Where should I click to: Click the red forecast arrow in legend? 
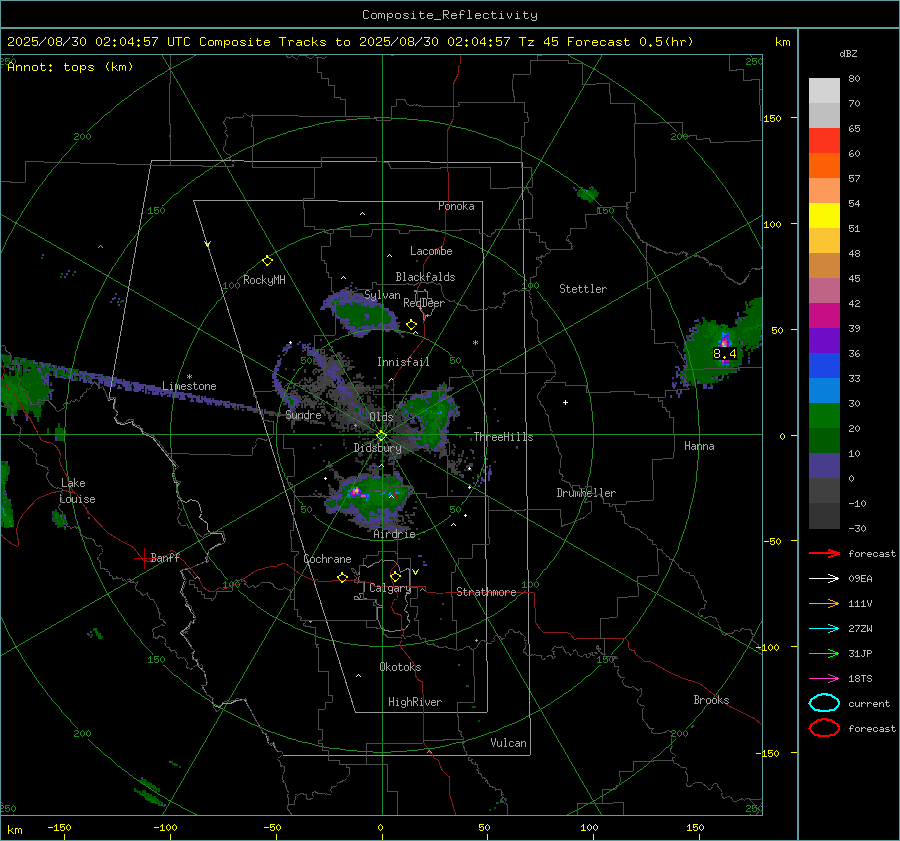(x=824, y=553)
